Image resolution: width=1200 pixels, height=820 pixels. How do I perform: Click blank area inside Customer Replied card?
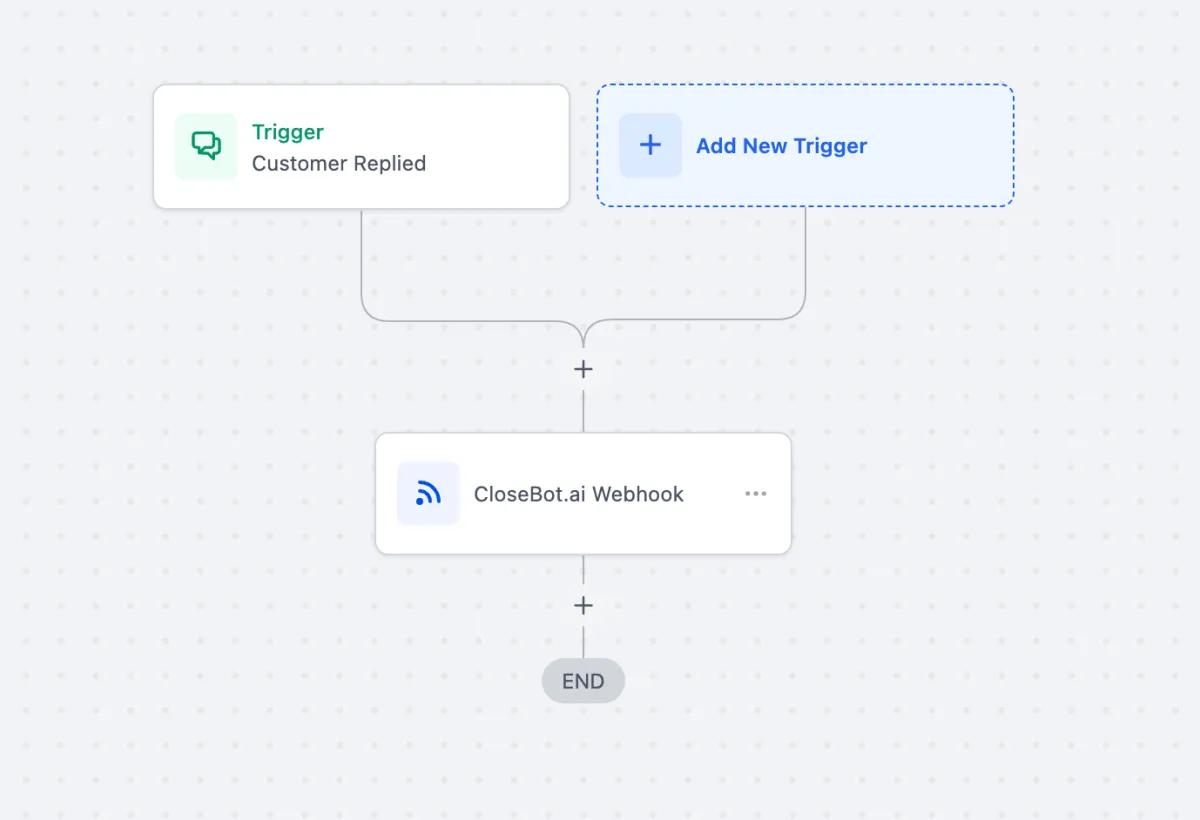pyautogui.click(x=495, y=146)
